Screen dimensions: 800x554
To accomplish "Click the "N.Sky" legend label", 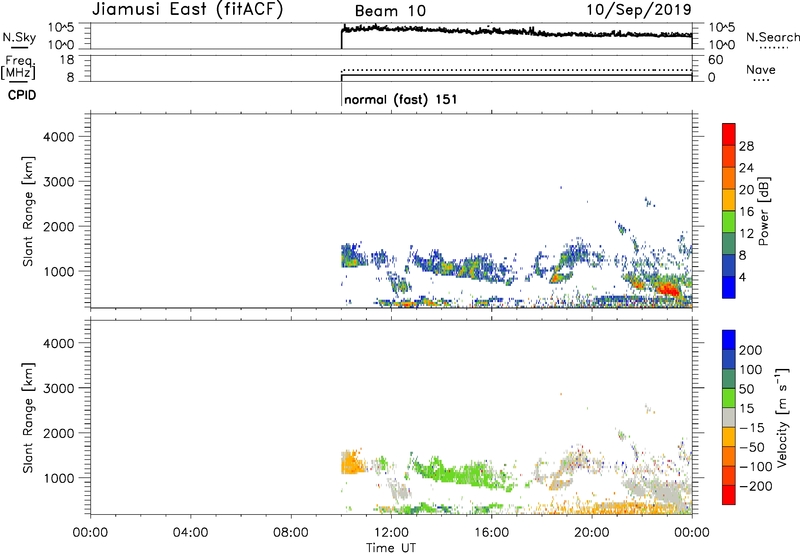I will (19, 37).
